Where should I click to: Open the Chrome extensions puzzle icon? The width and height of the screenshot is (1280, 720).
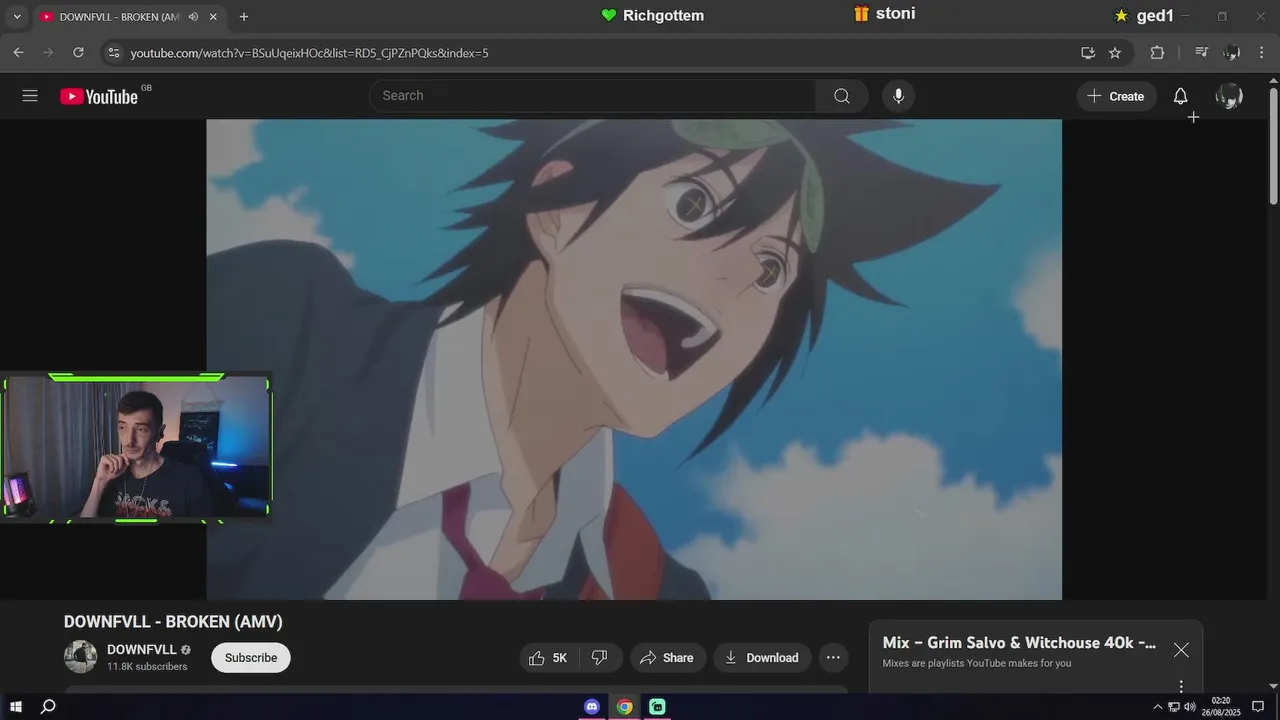point(1157,52)
